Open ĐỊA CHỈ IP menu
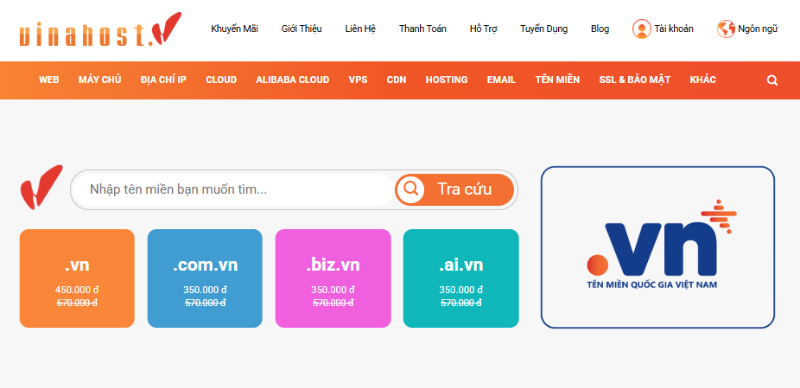Screen dimensions: 800x388 [164, 80]
